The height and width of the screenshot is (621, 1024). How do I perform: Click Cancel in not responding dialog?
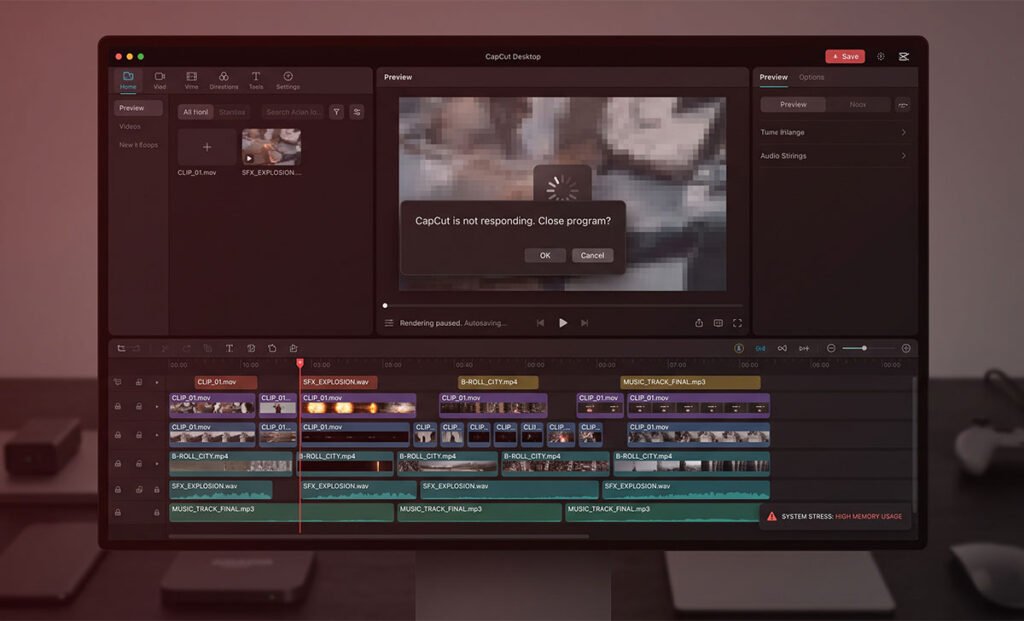coord(592,255)
